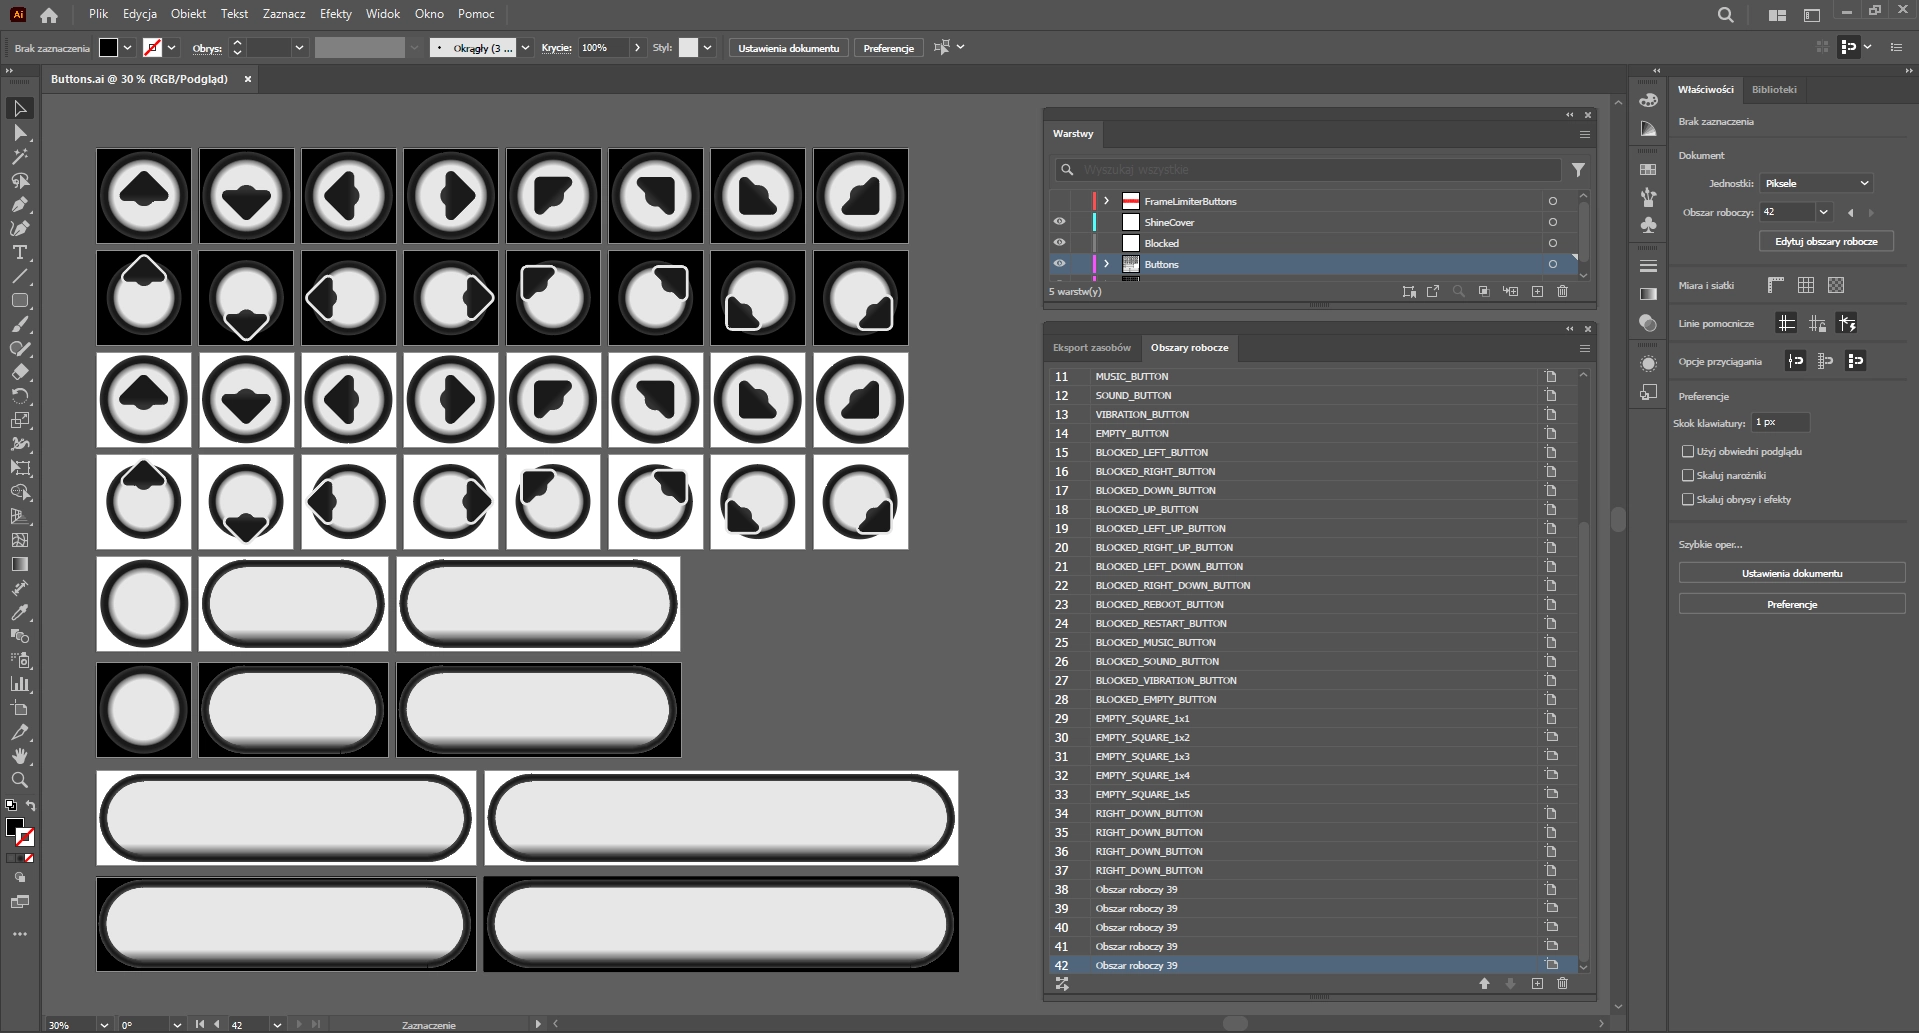The image size is (1919, 1033).
Task: Click the fill color swatch in control bar
Action: click(108, 48)
